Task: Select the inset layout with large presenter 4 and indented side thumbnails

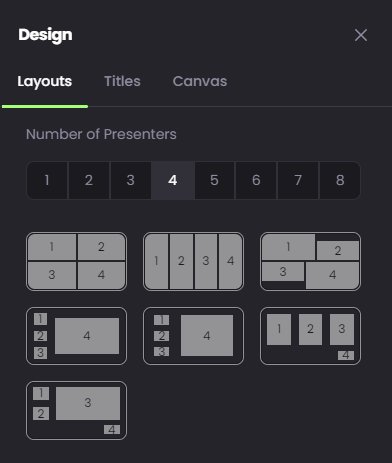Action: coord(193,336)
